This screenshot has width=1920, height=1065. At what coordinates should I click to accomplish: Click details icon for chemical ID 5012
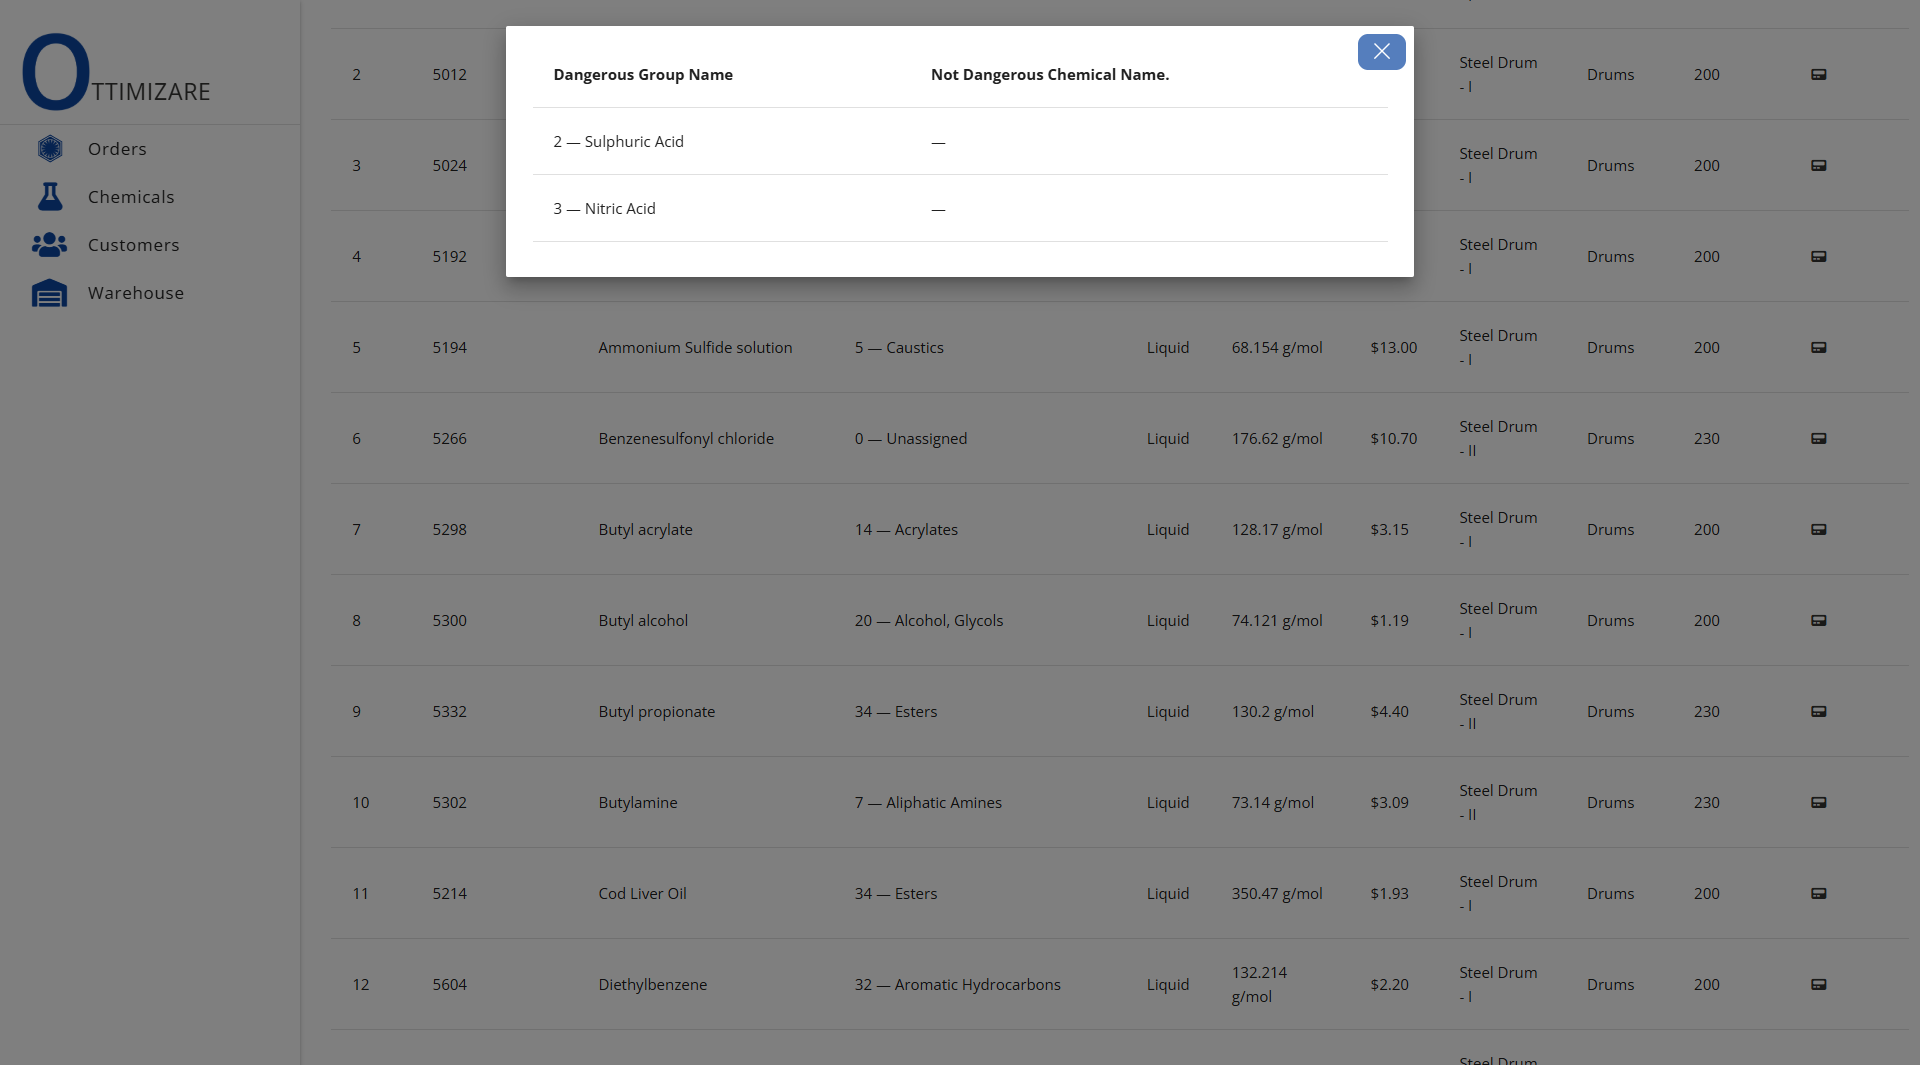coord(1819,75)
